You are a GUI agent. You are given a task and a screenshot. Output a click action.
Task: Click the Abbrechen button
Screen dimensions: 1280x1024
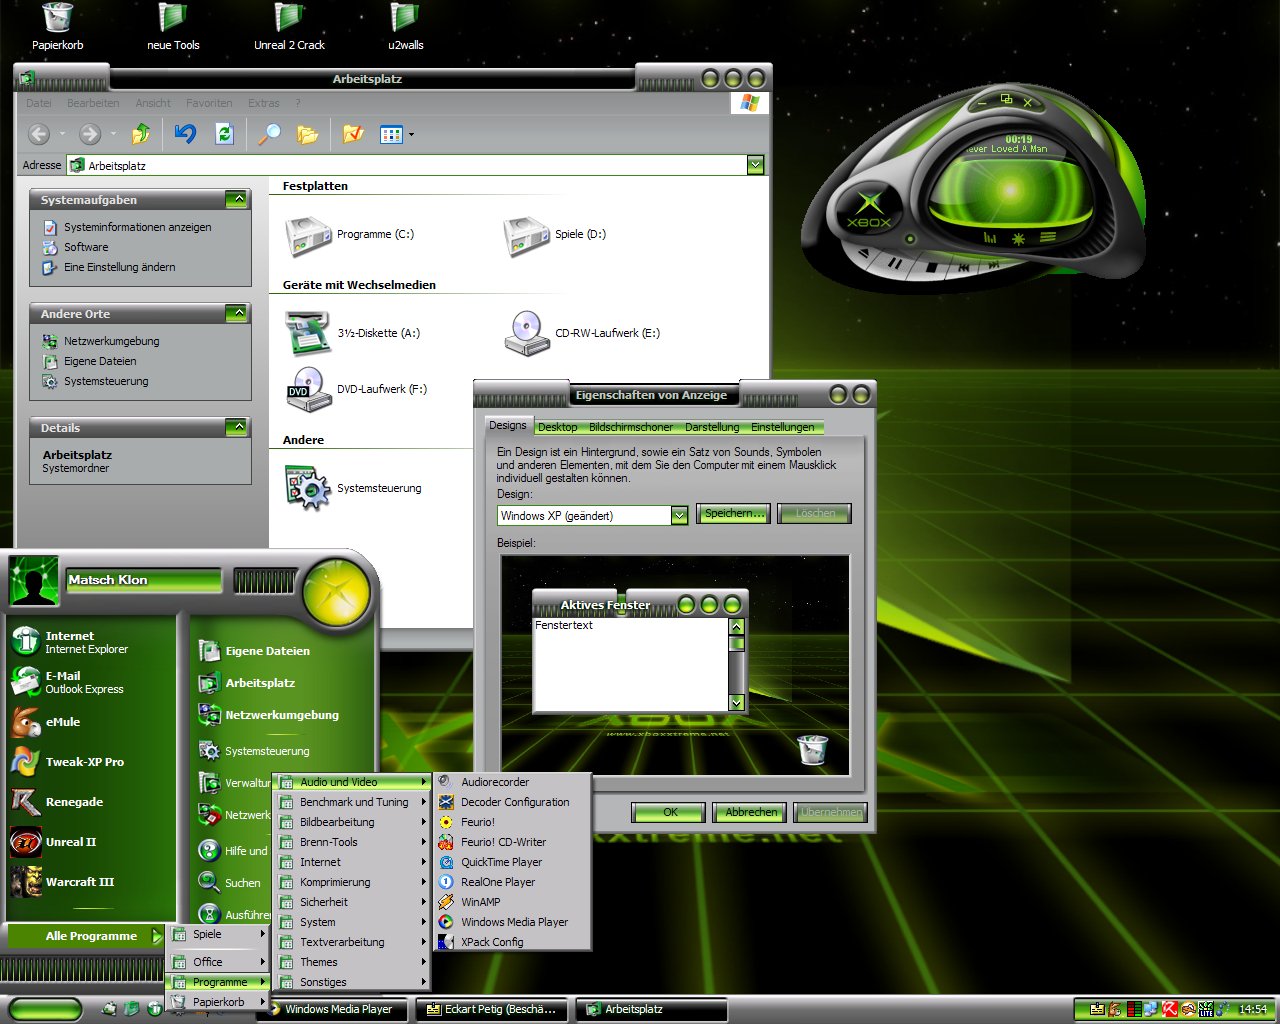pyautogui.click(x=751, y=812)
